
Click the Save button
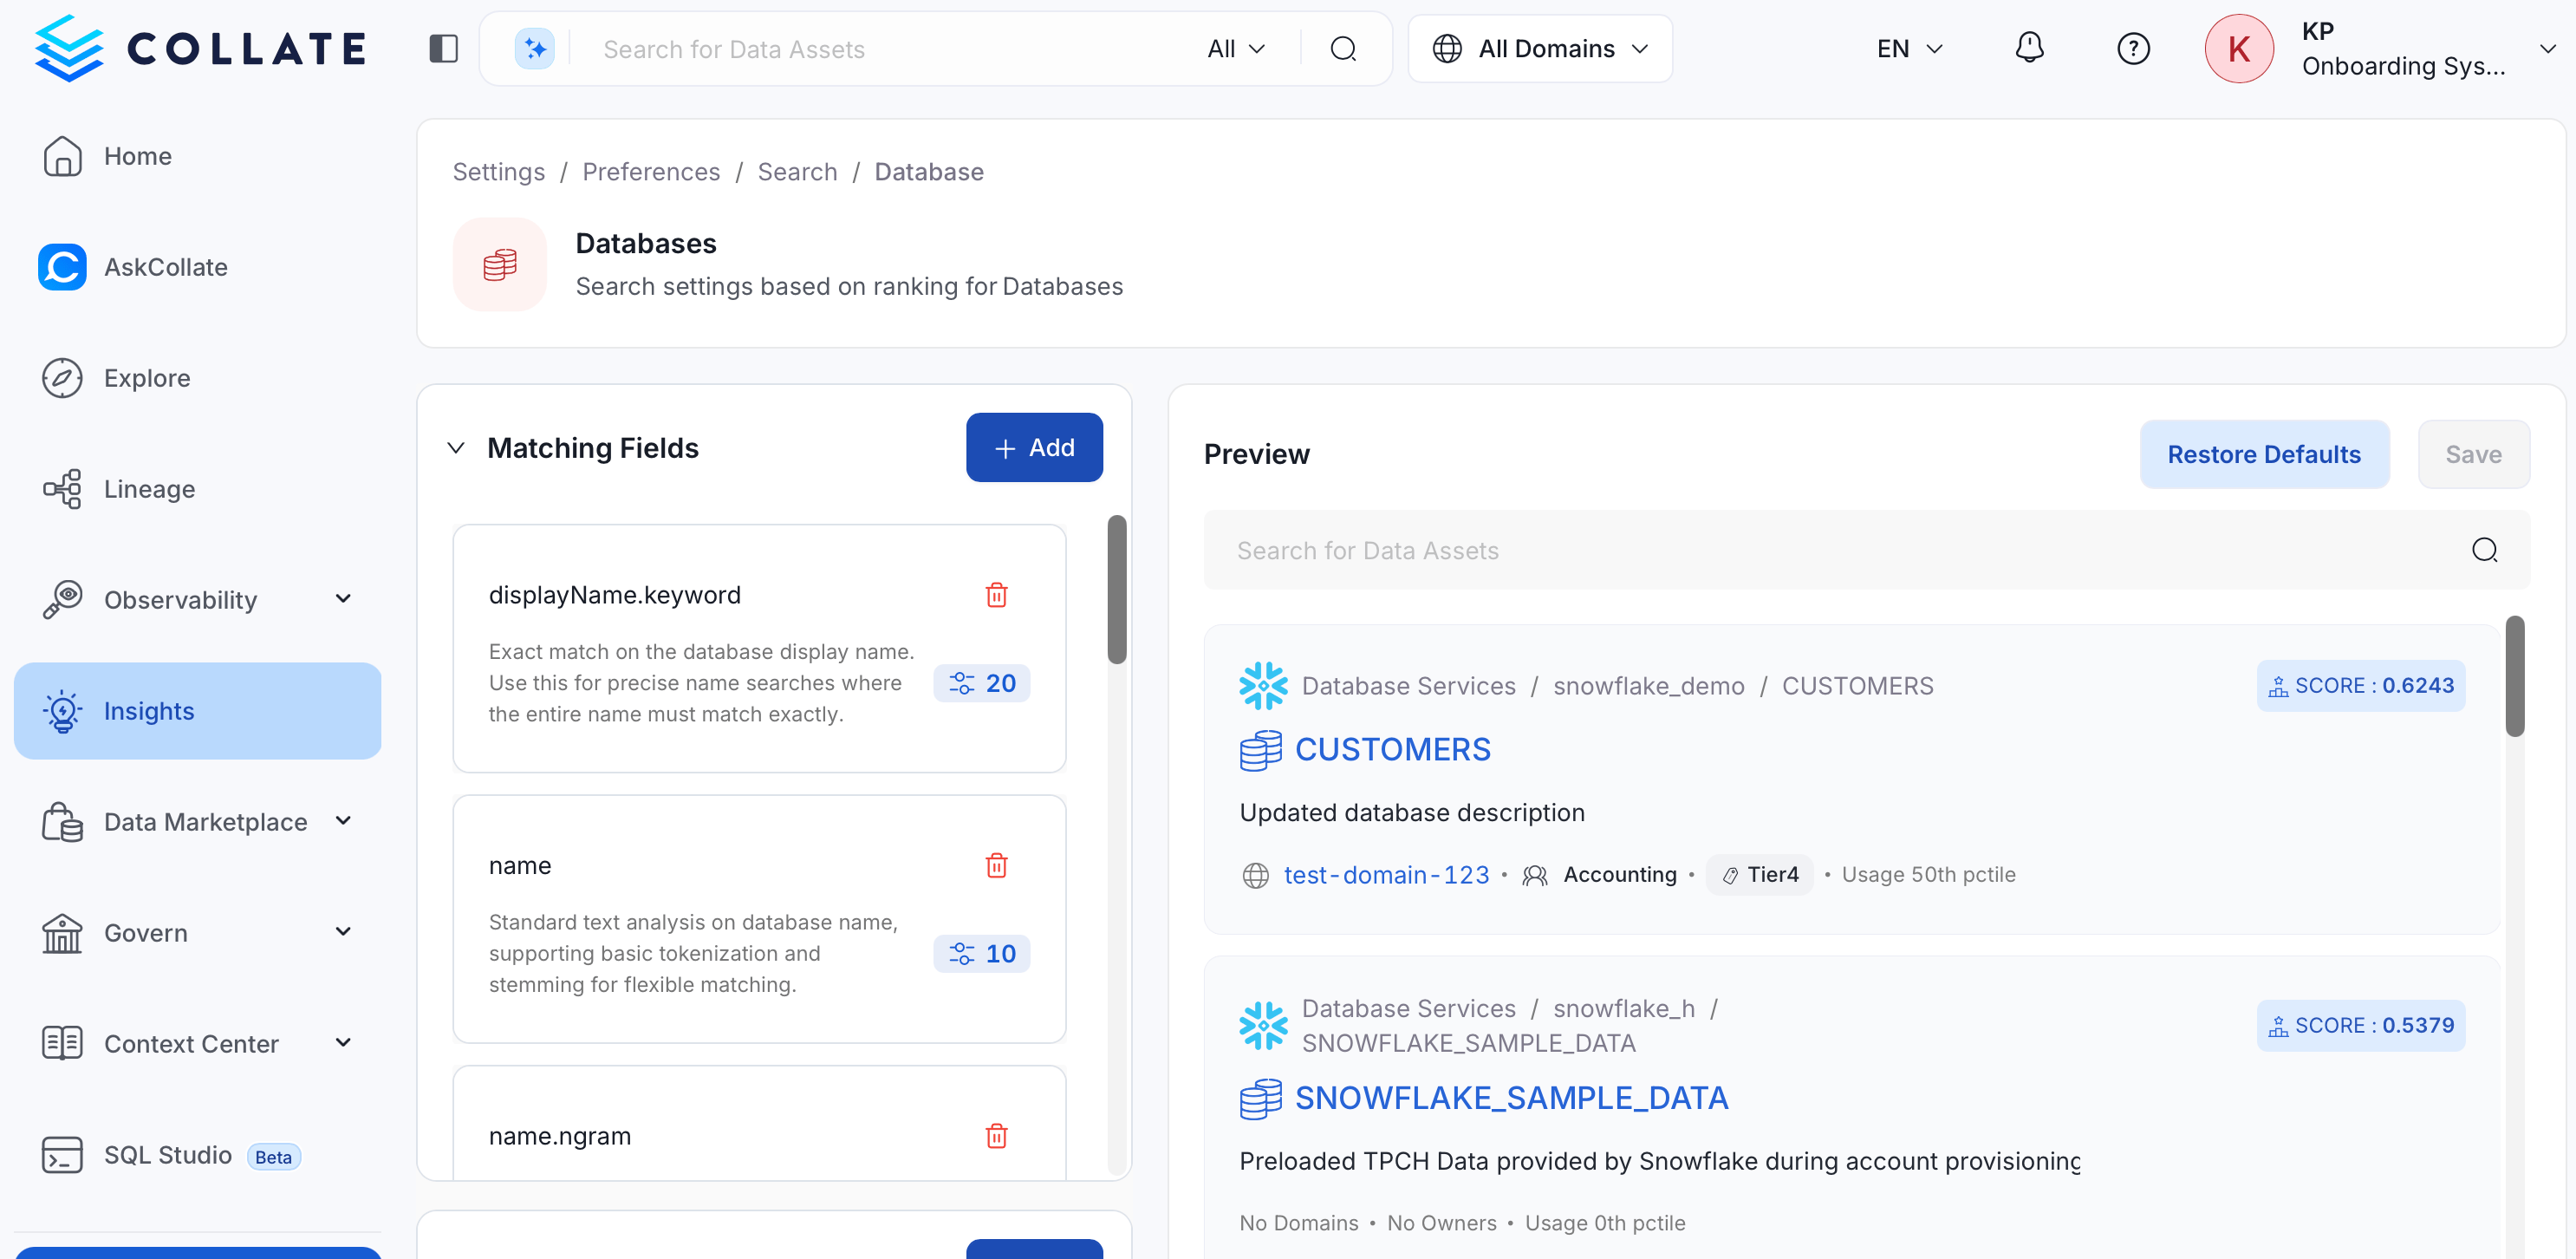pos(2473,454)
